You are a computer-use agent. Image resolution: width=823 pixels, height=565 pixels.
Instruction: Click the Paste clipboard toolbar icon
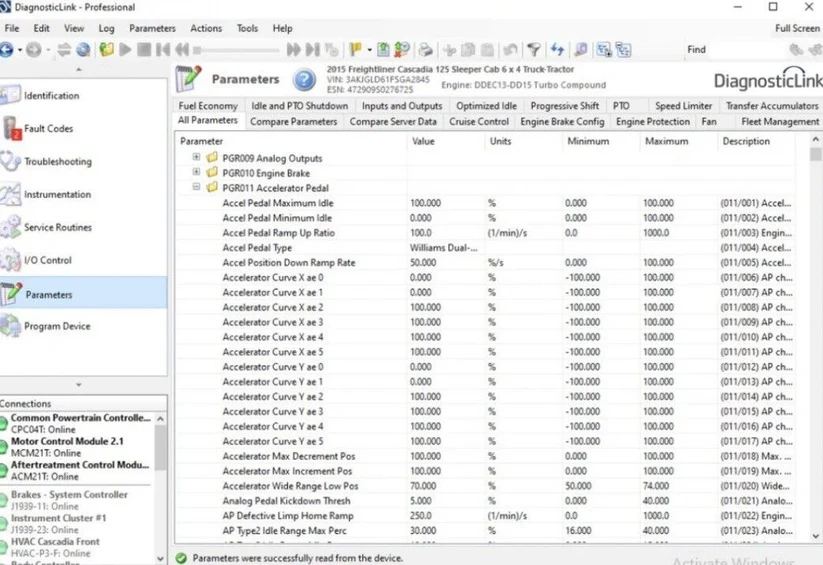(x=488, y=50)
